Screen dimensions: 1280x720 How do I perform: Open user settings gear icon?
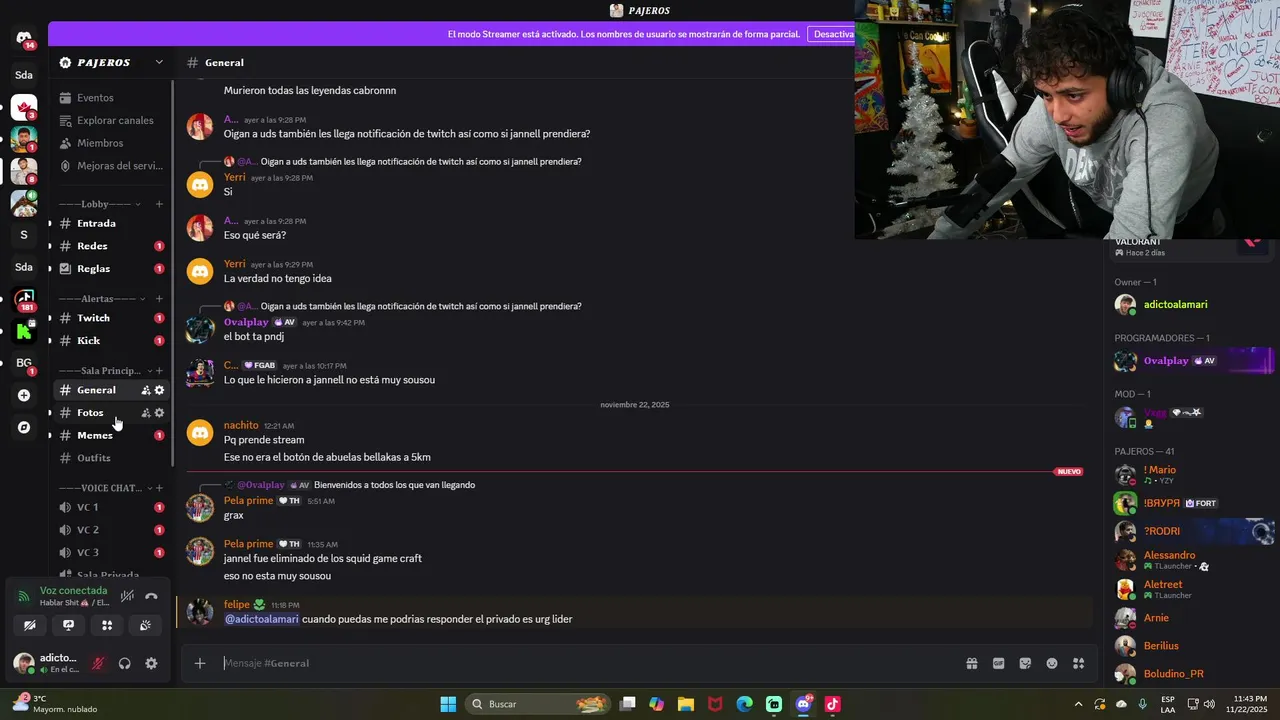click(x=151, y=663)
